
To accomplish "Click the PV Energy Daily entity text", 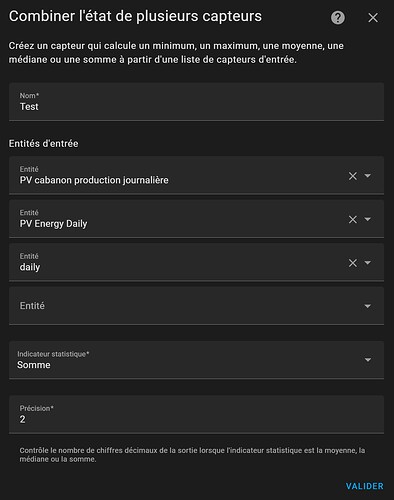I will tap(53, 224).
